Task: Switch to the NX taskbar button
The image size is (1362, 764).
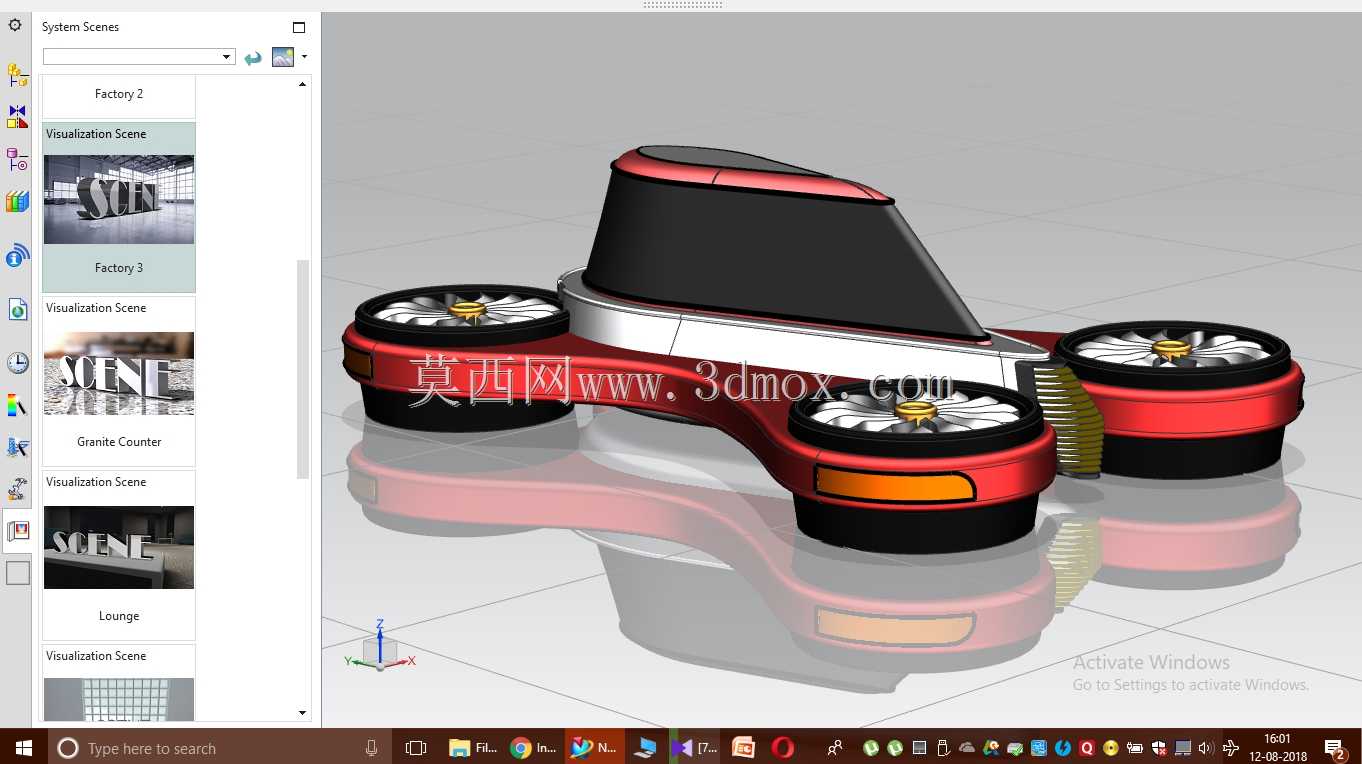Action: [594, 747]
